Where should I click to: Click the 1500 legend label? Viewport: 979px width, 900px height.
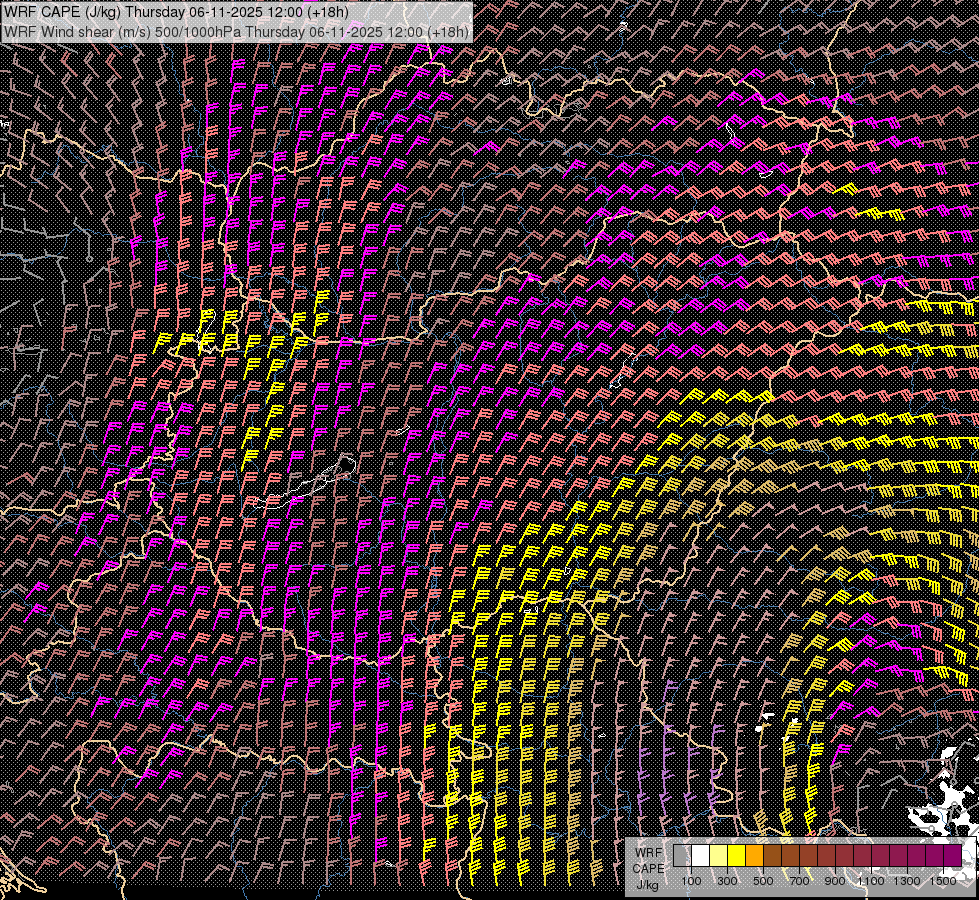click(x=943, y=881)
